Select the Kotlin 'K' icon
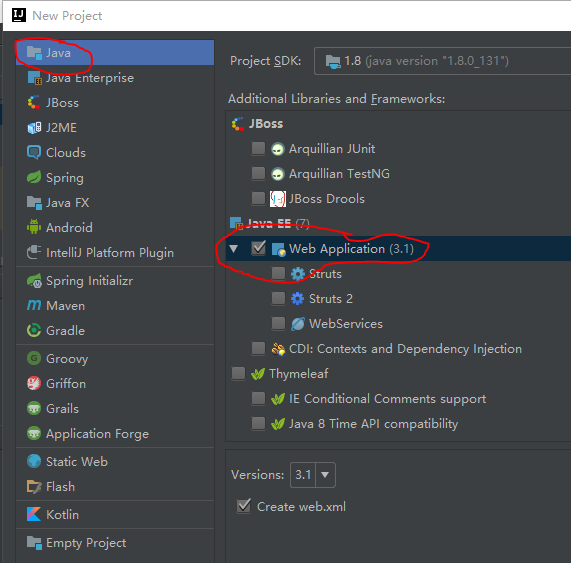 [x=34, y=514]
